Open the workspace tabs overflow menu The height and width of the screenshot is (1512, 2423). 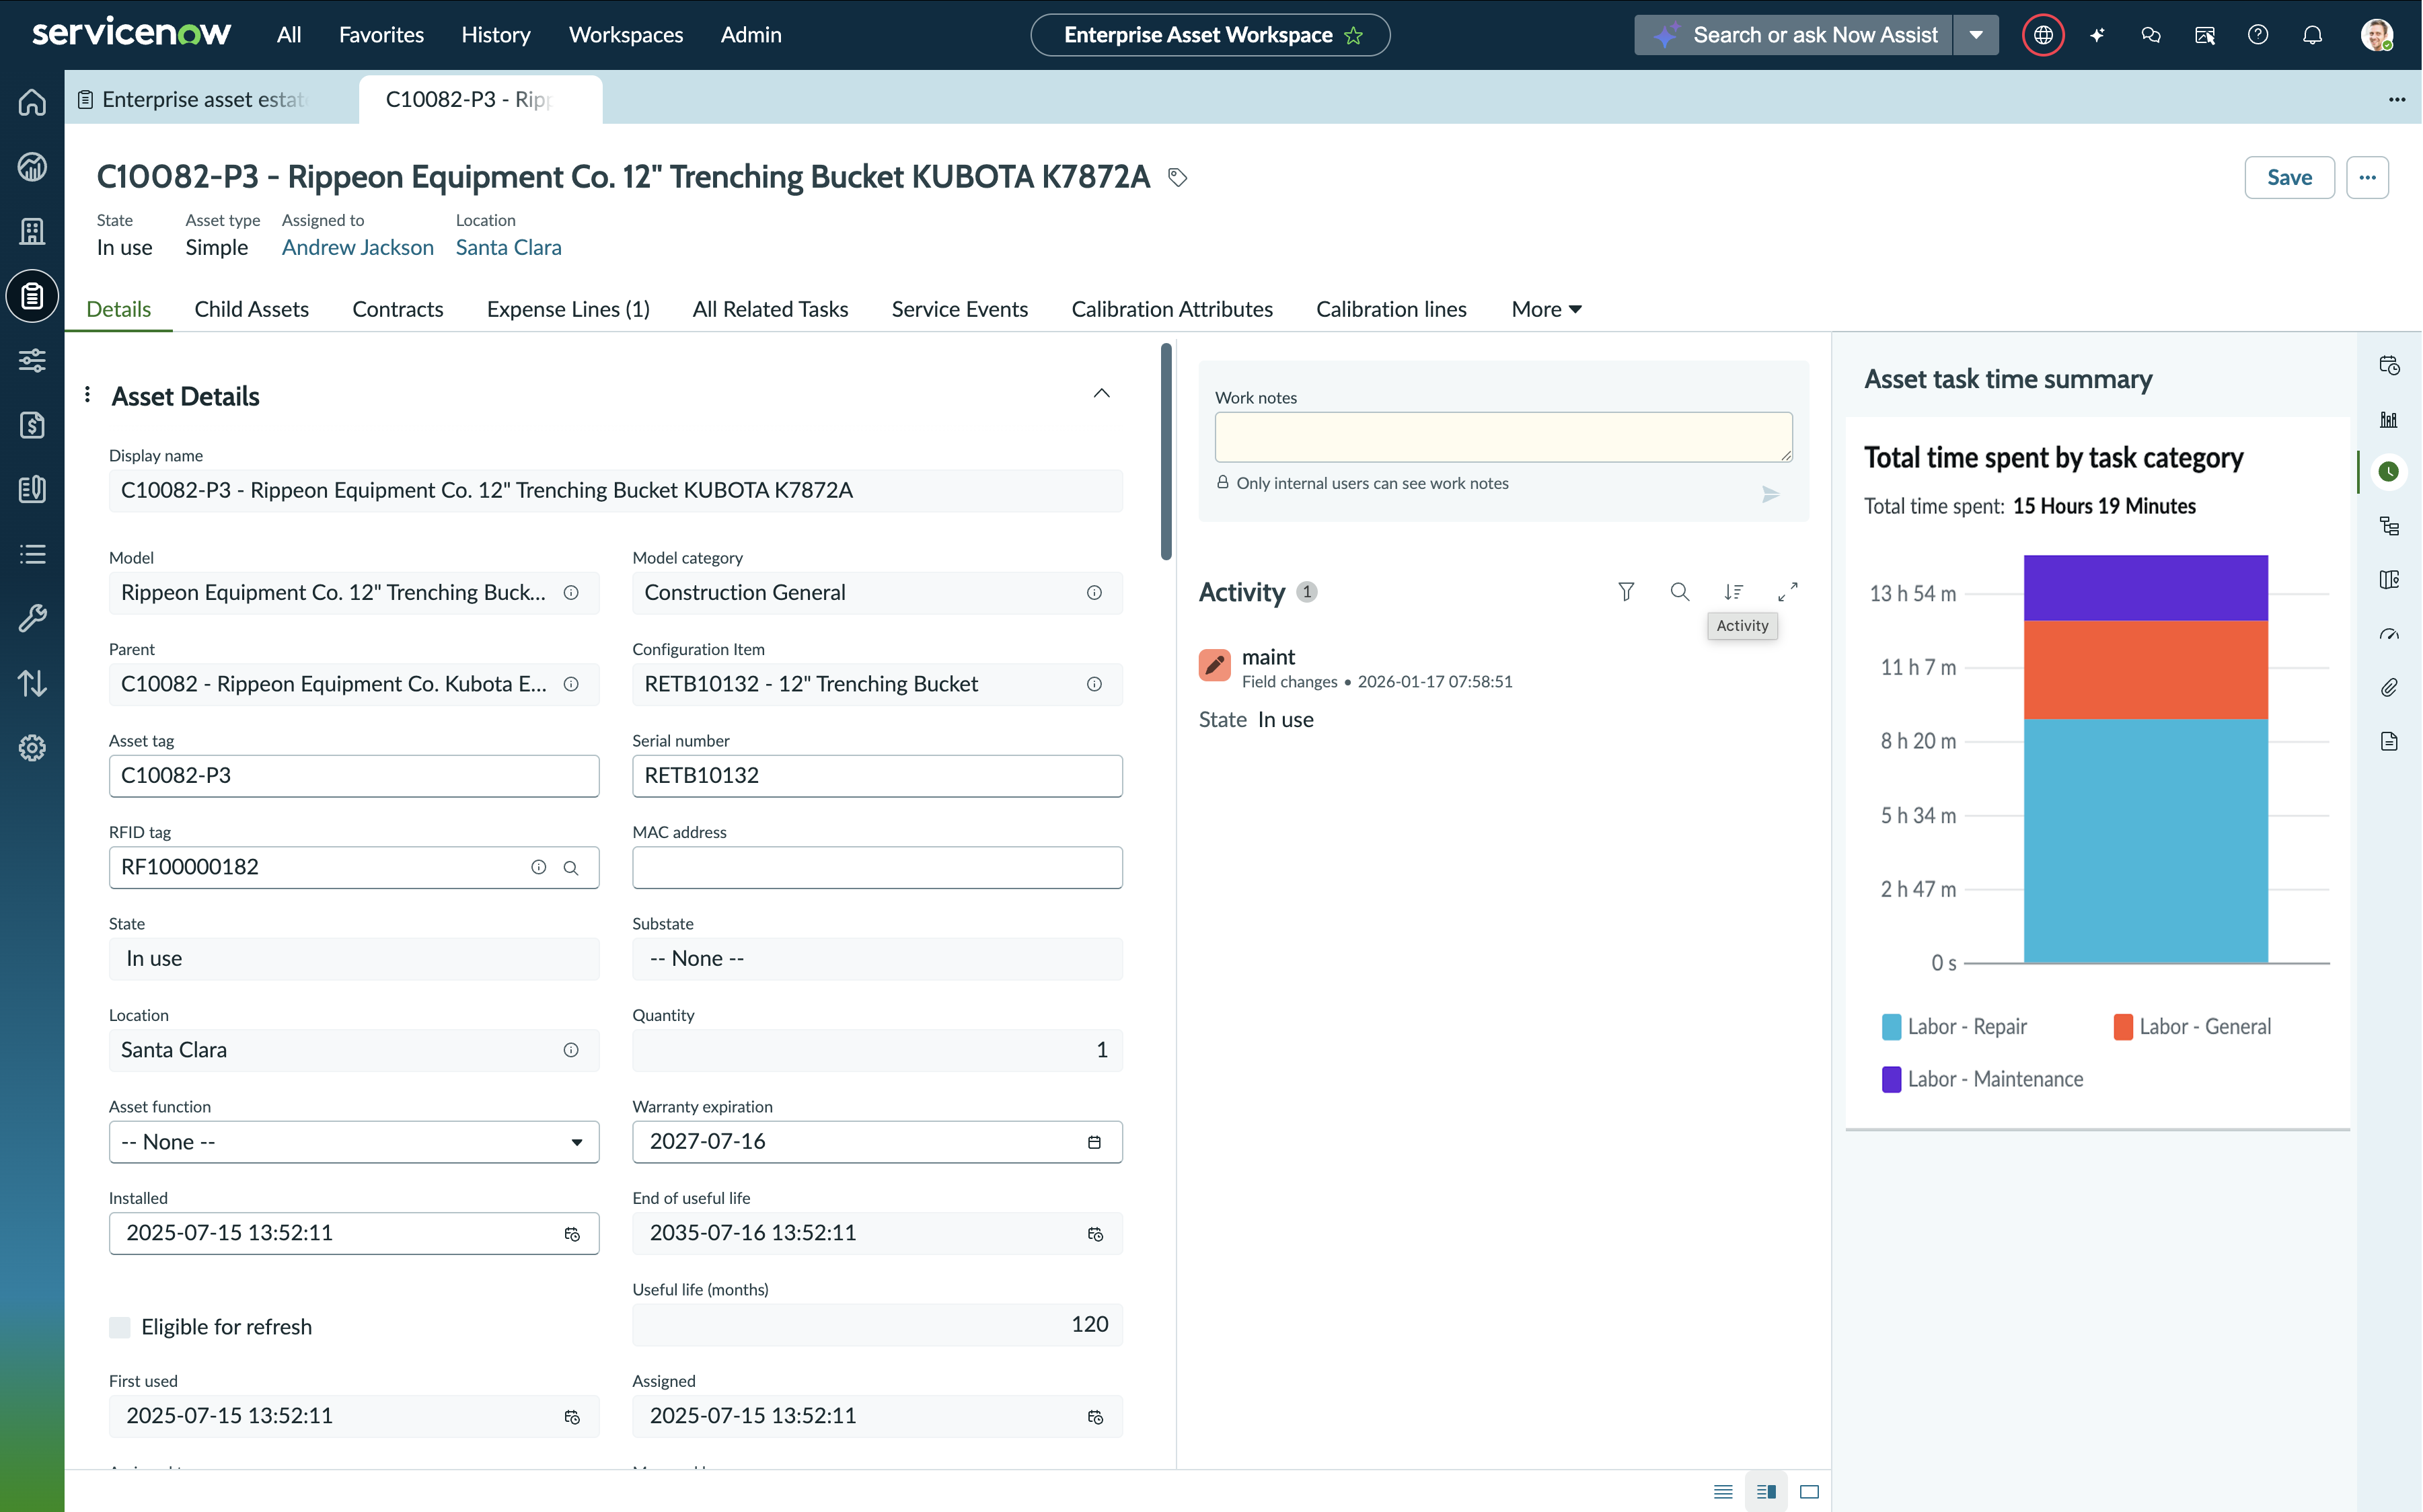tap(2396, 99)
